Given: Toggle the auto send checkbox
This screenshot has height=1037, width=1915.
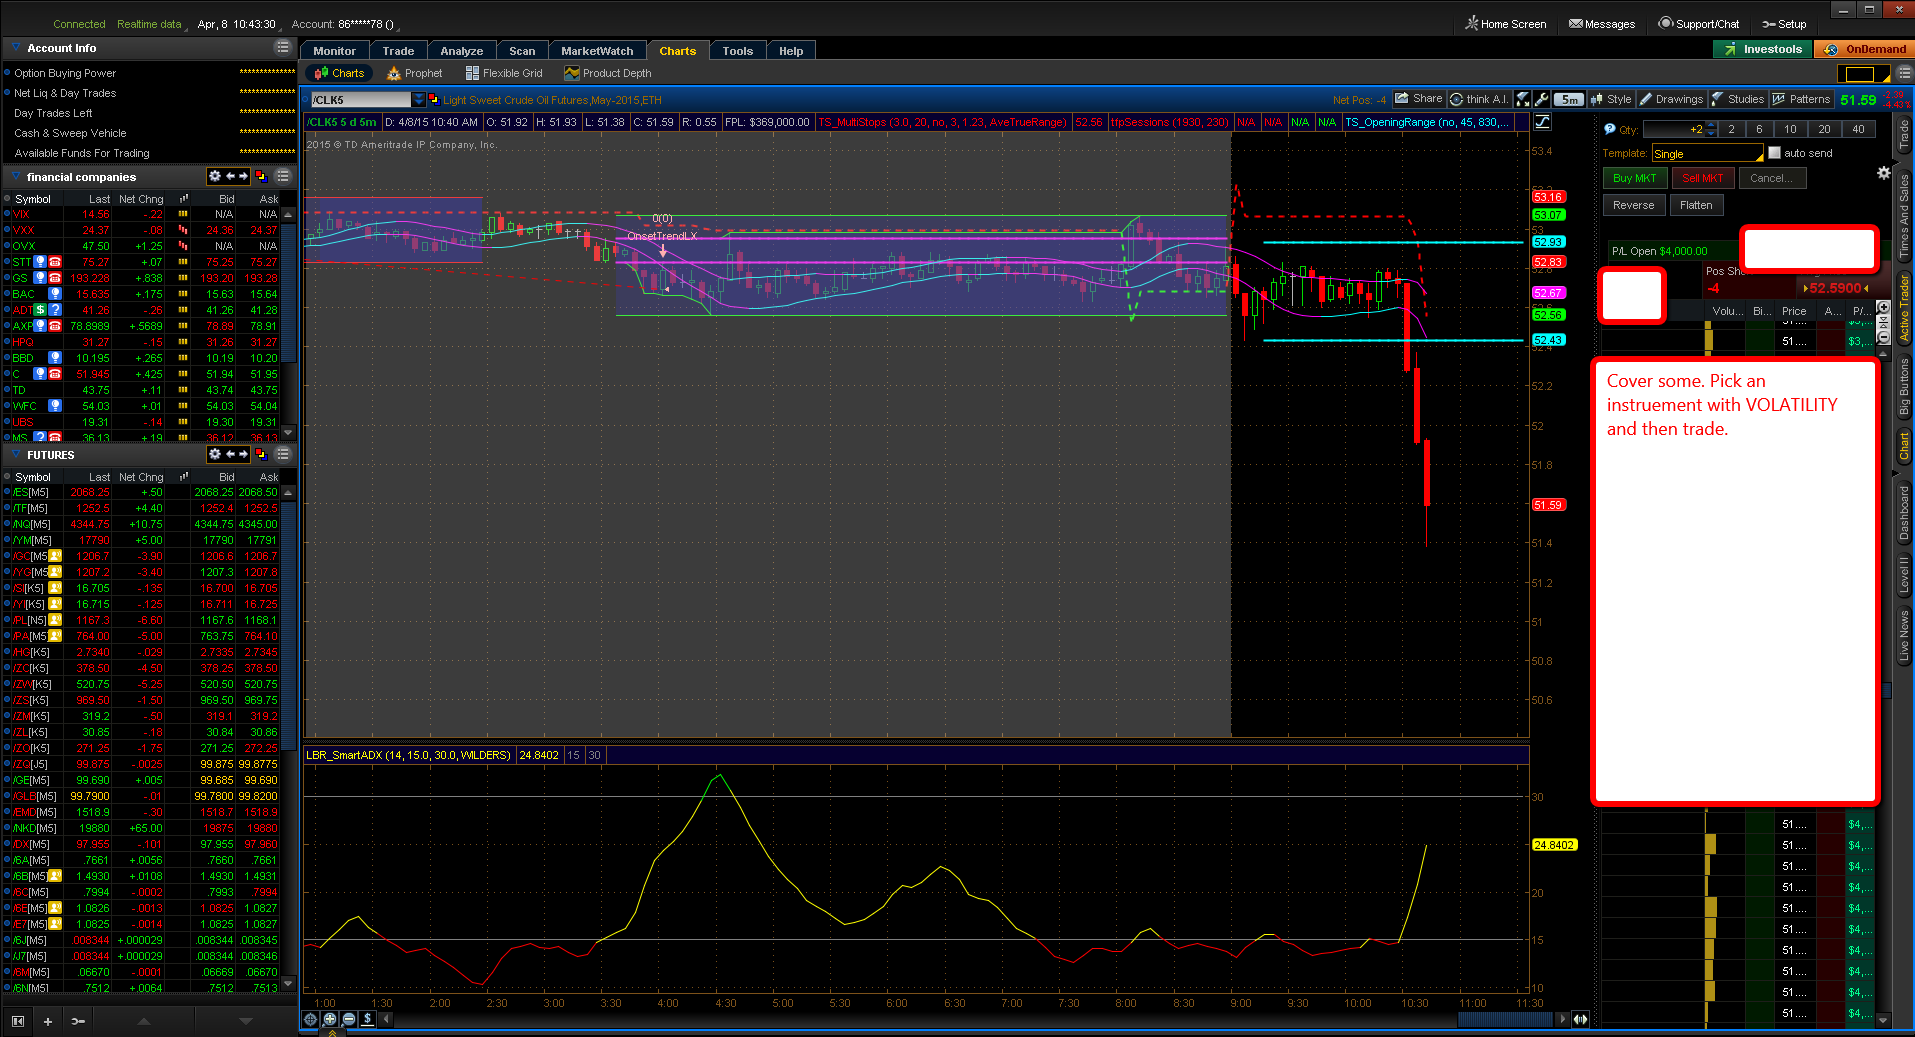Looking at the screenshot, I should 1775,153.
